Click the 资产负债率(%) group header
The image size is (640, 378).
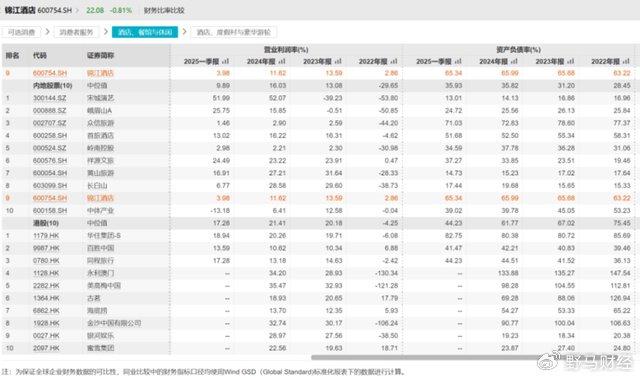518,50
